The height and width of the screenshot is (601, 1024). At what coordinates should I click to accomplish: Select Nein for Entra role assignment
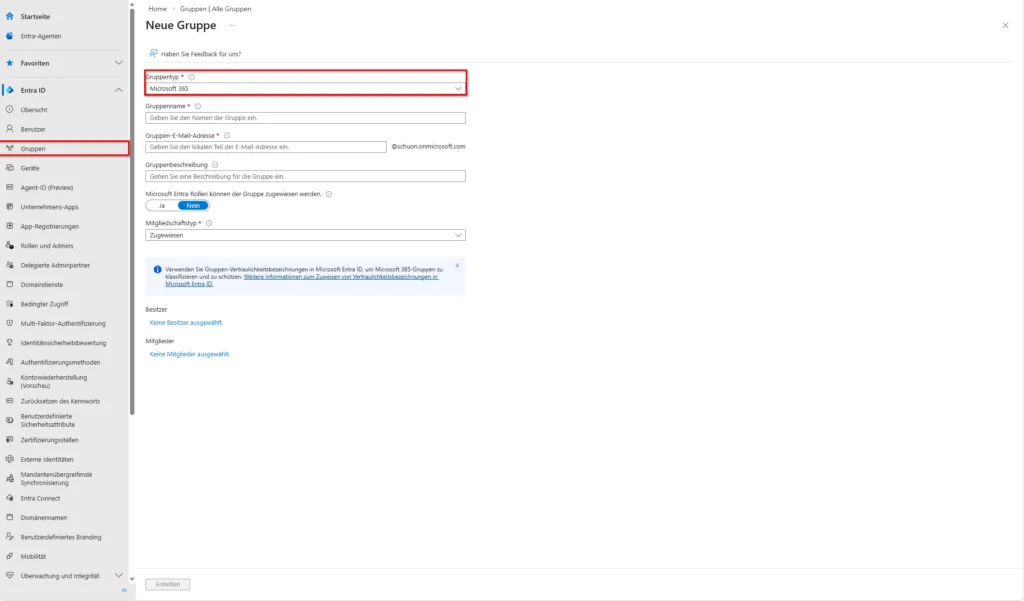pos(193,205)
